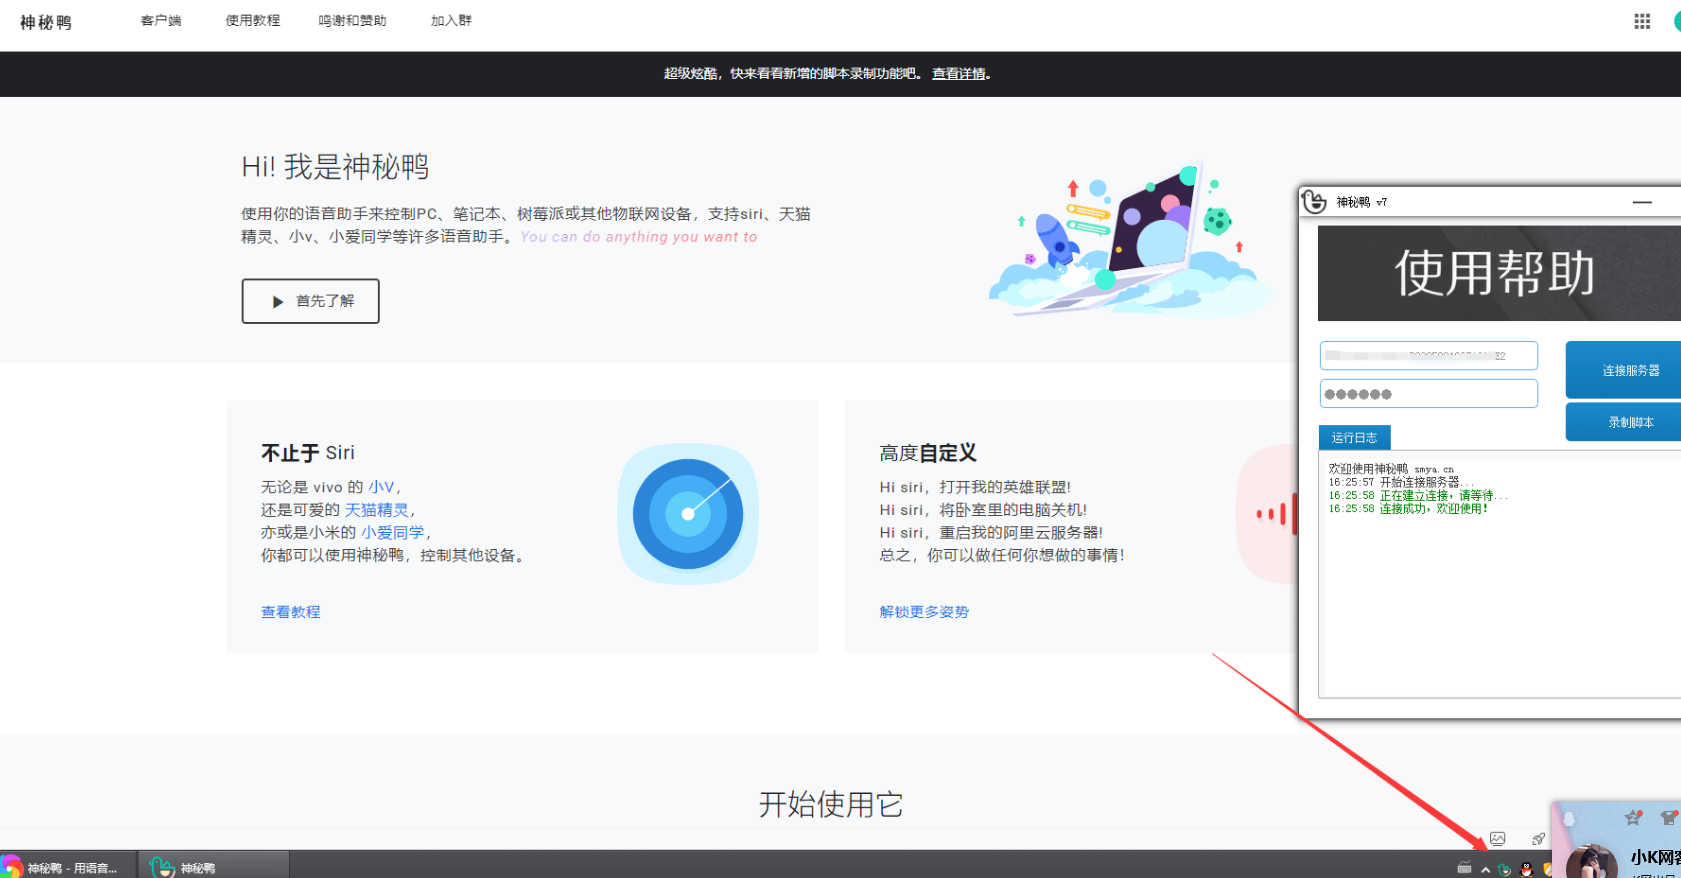
Task: Switch to 神秘鸭 app taskbar item
Action: tap(214, 866)
